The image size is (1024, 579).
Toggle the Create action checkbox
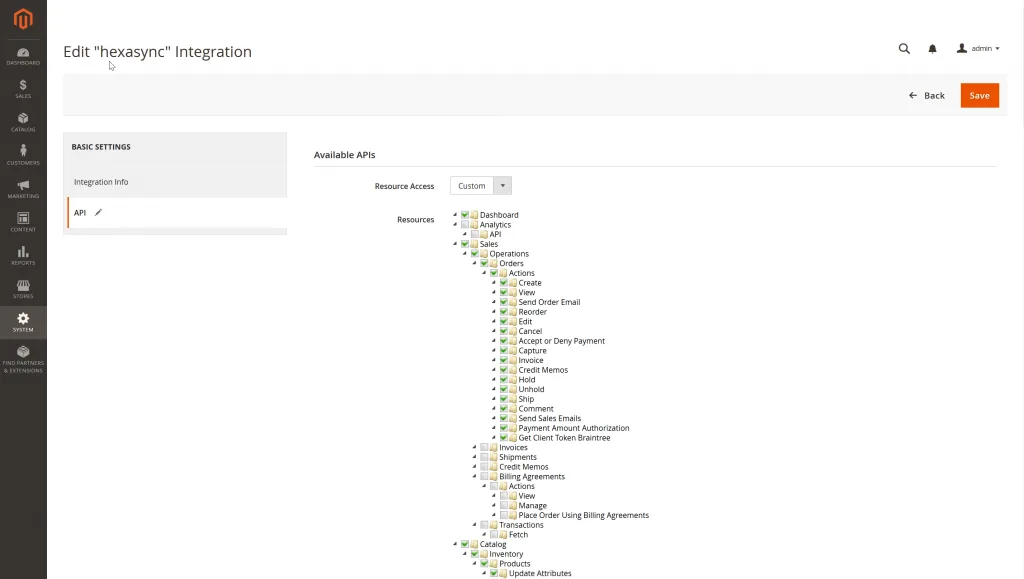(x=504, y=283)
